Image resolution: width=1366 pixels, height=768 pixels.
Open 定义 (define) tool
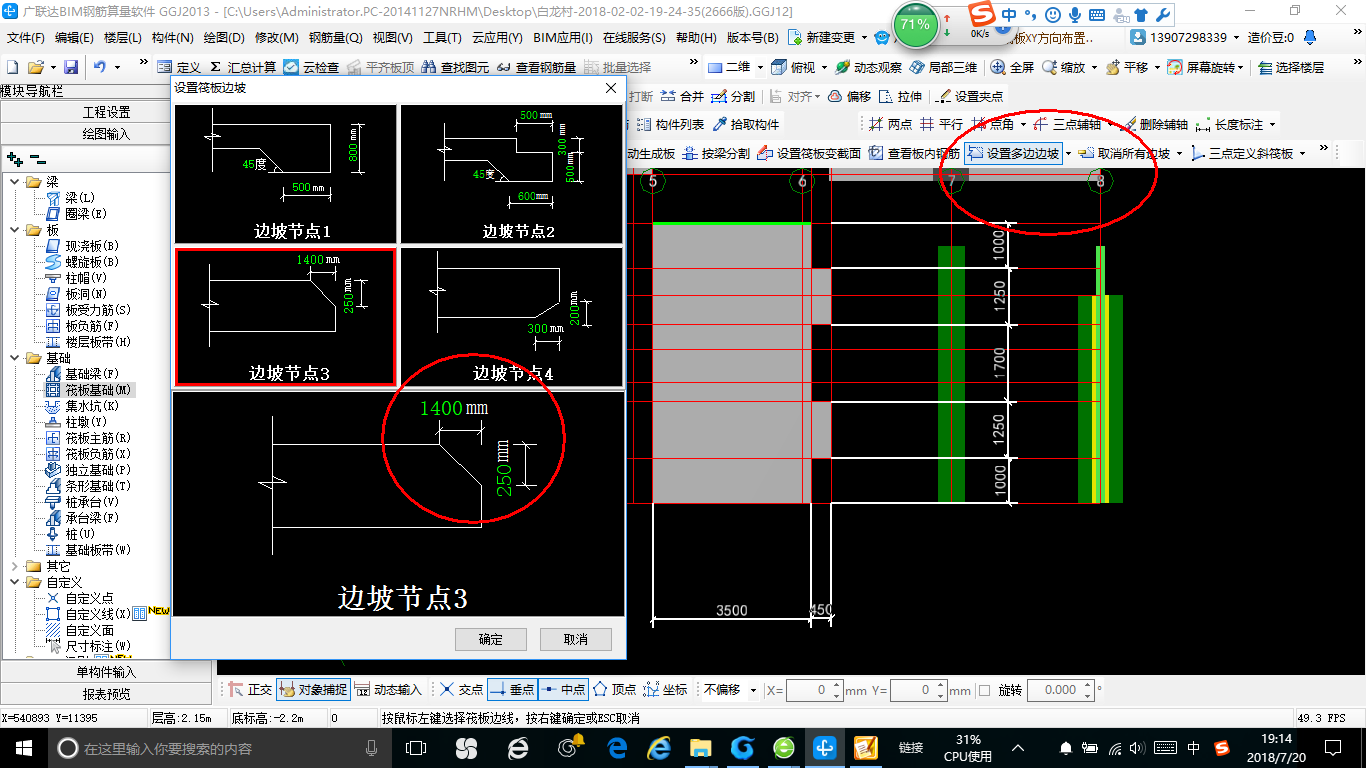(x=179, y=67)
